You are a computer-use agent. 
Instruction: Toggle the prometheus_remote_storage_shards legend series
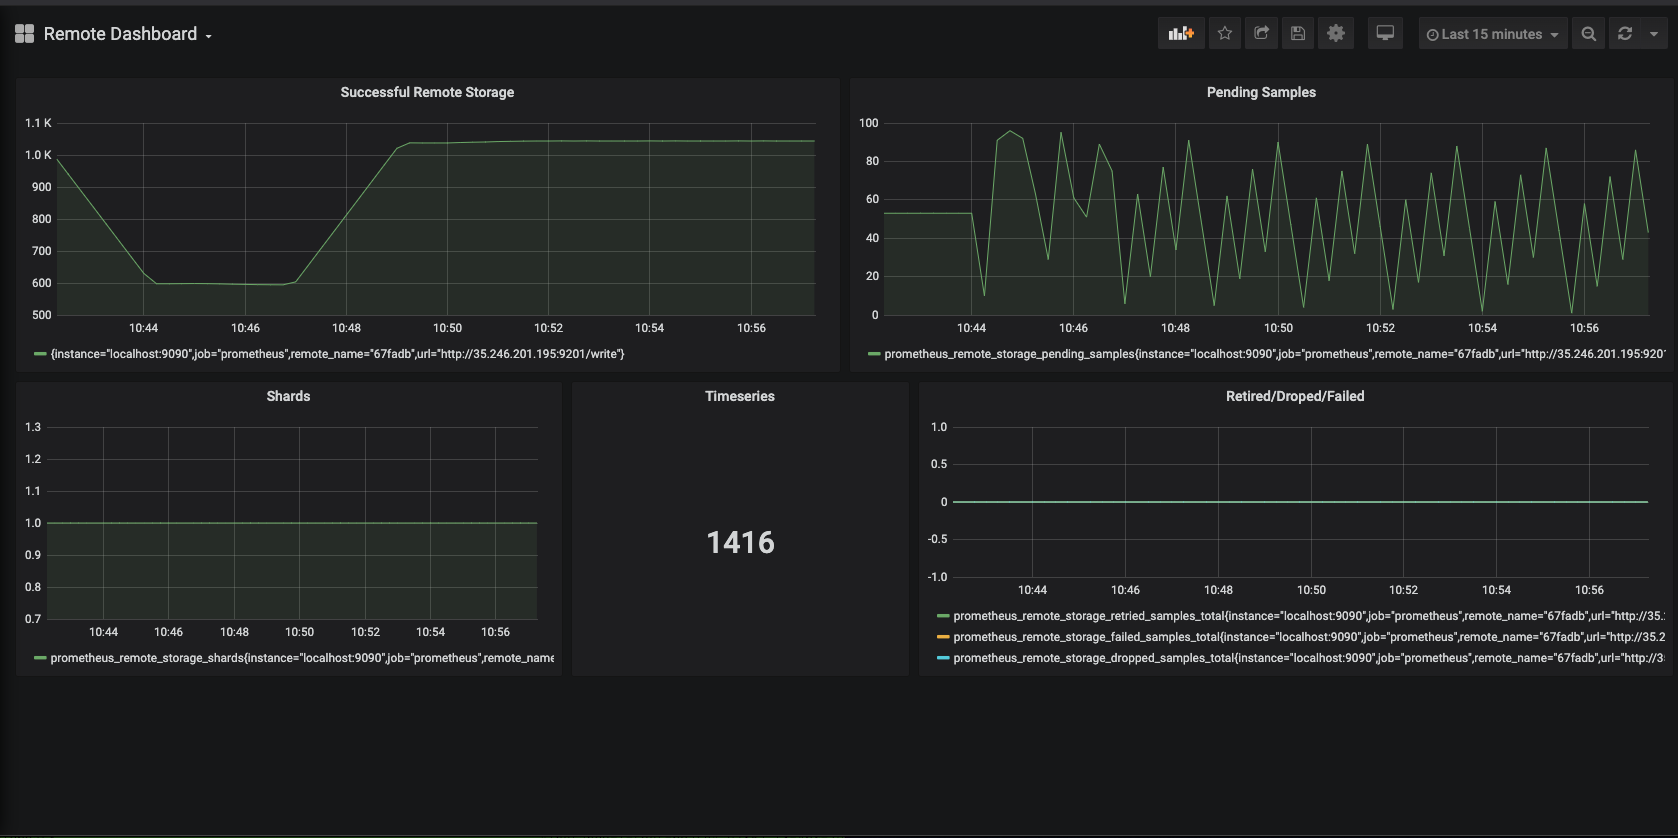[302, 658]
